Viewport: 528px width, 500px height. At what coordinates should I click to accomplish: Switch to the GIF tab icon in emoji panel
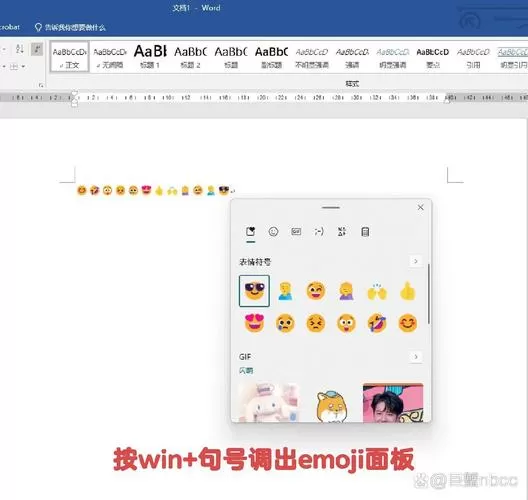tap(296, 232)
